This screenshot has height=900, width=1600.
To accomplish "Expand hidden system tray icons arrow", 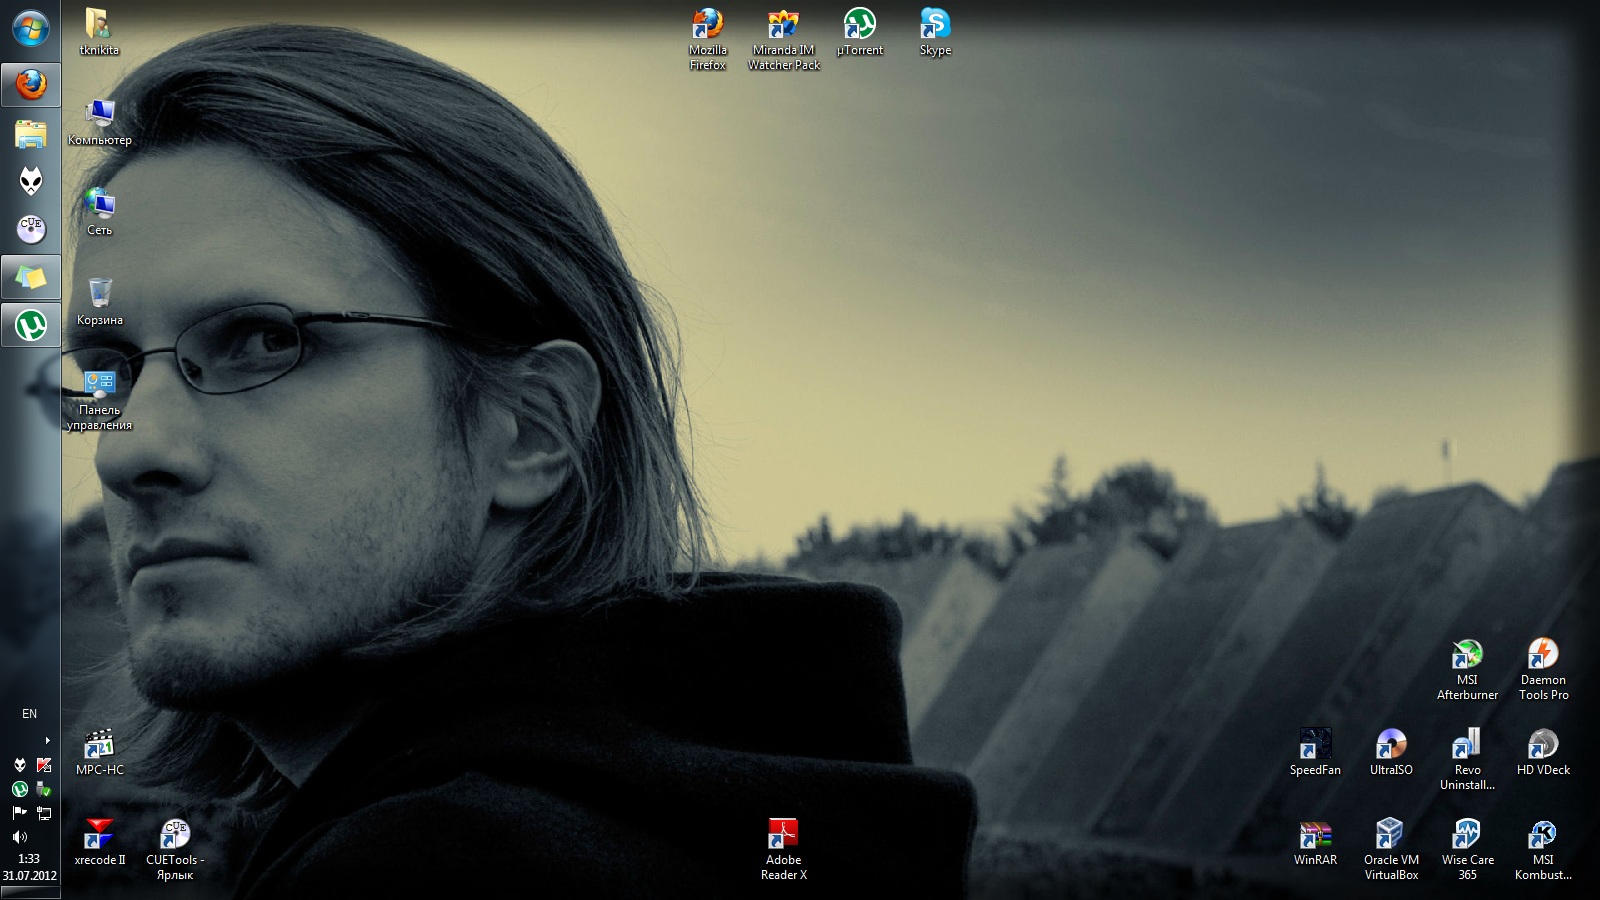I will tap(47, 740).
